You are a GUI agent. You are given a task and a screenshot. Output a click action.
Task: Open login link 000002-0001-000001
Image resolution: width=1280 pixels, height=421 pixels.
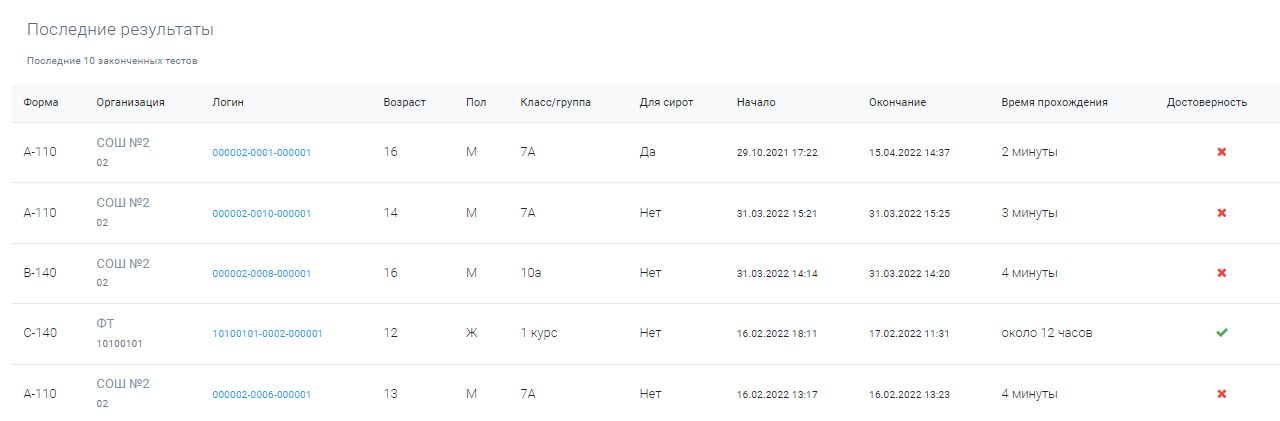261,153
